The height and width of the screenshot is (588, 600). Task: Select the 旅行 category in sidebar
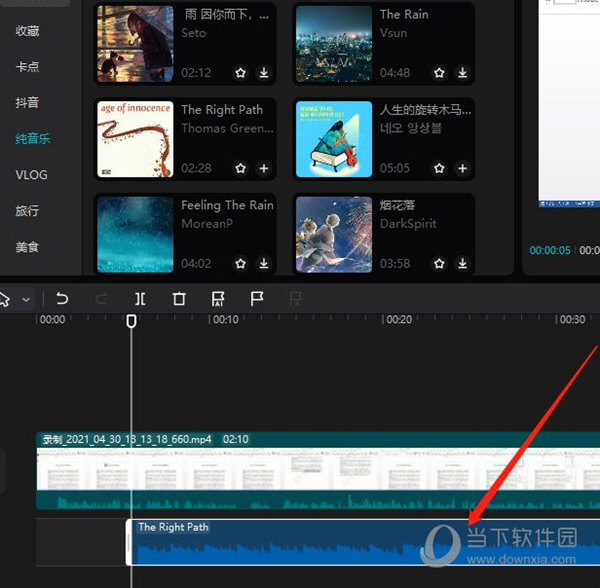(x=27, y=211)
